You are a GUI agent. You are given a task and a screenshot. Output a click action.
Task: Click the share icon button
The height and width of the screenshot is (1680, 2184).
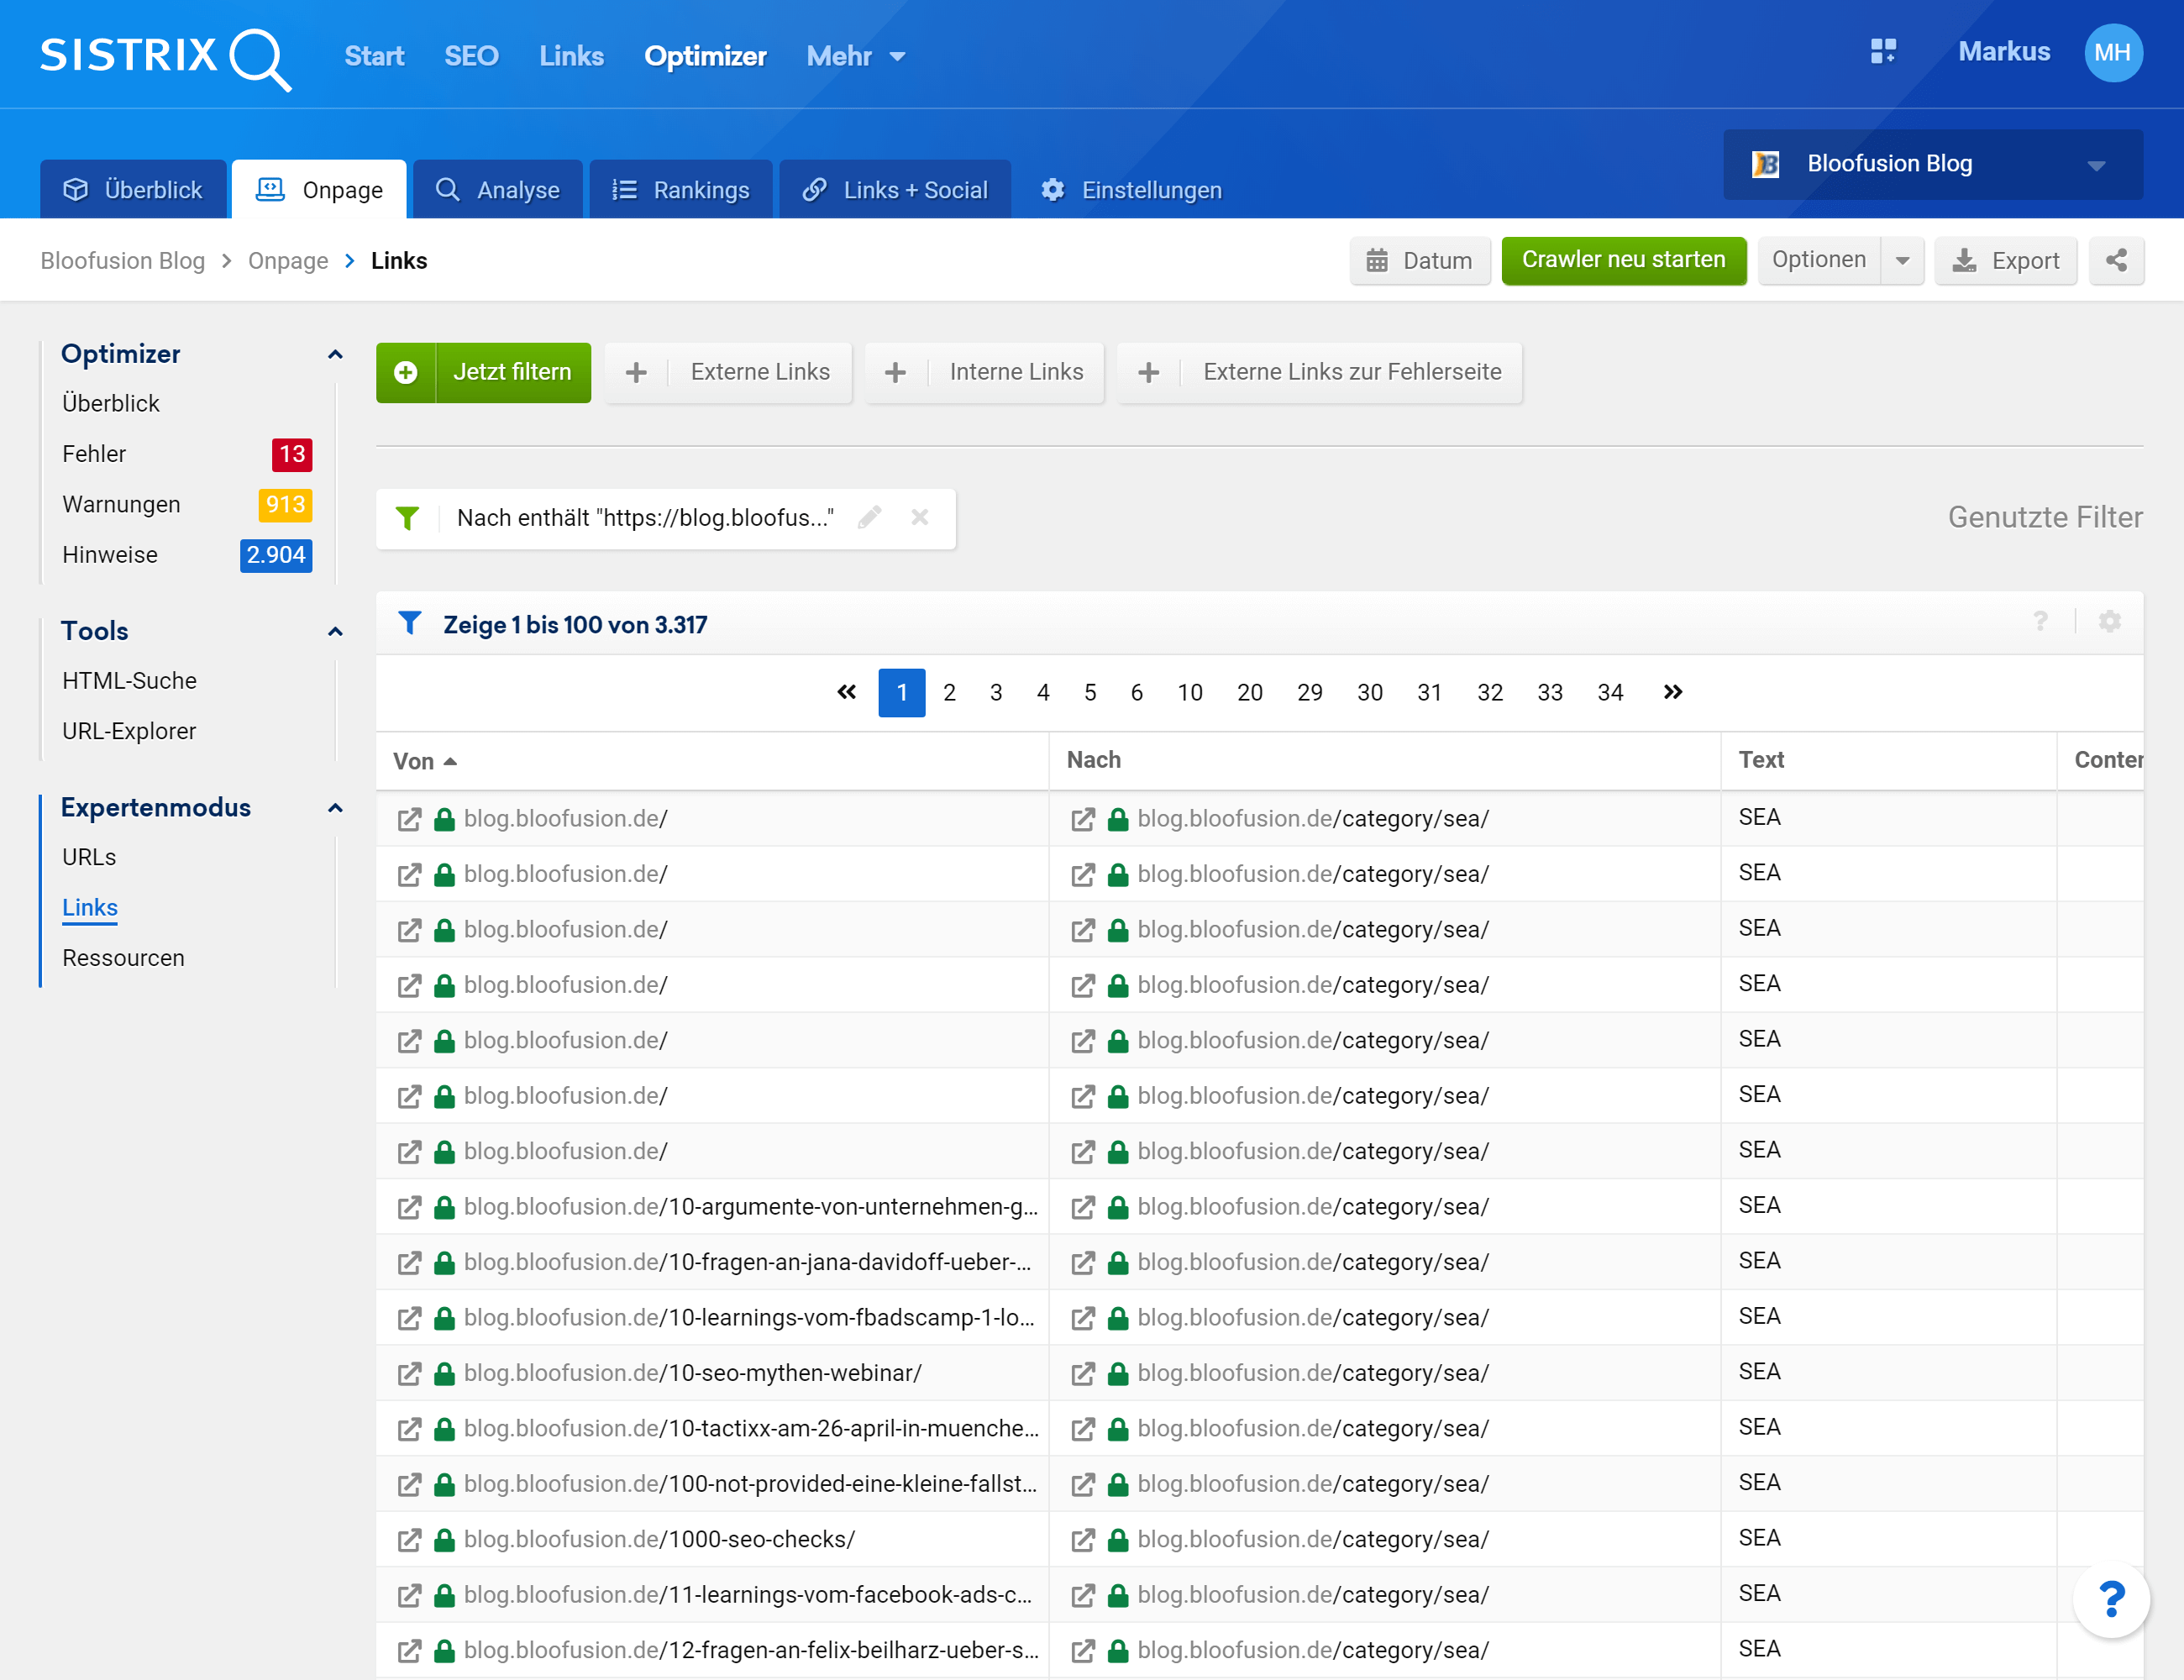point(2115,261)
